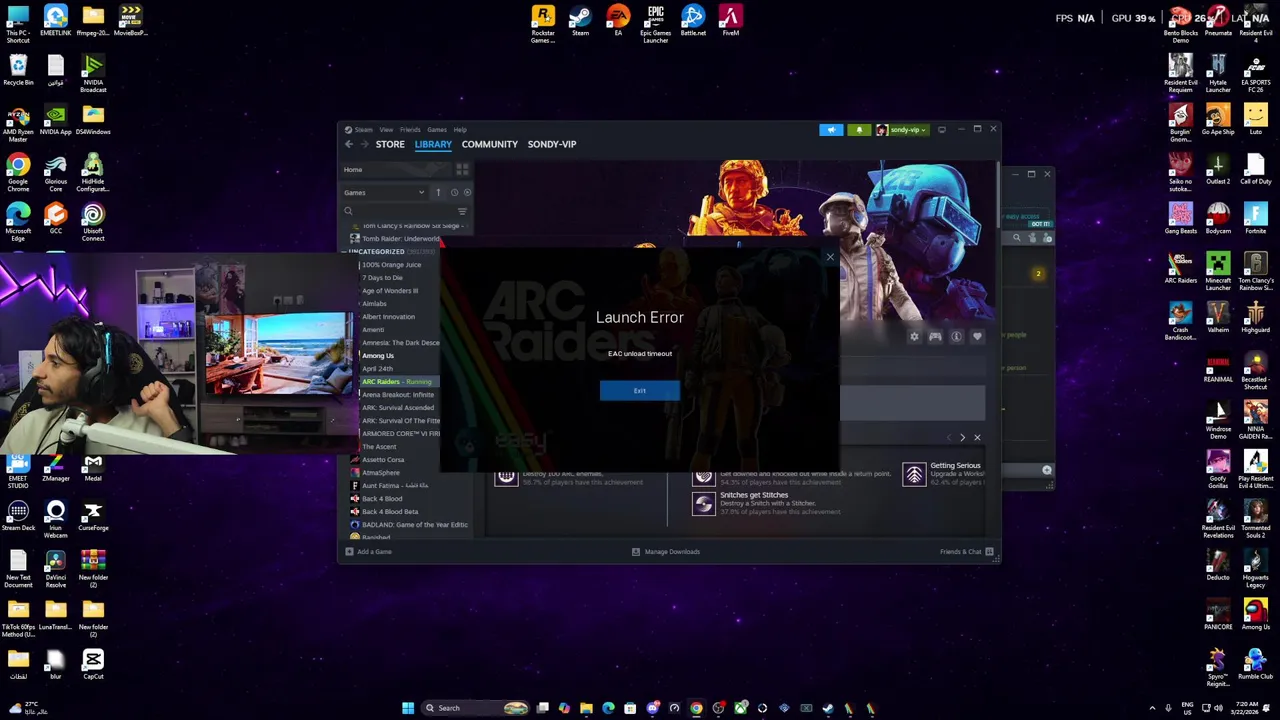Open Steam from the taskbar

click(827, 708)
